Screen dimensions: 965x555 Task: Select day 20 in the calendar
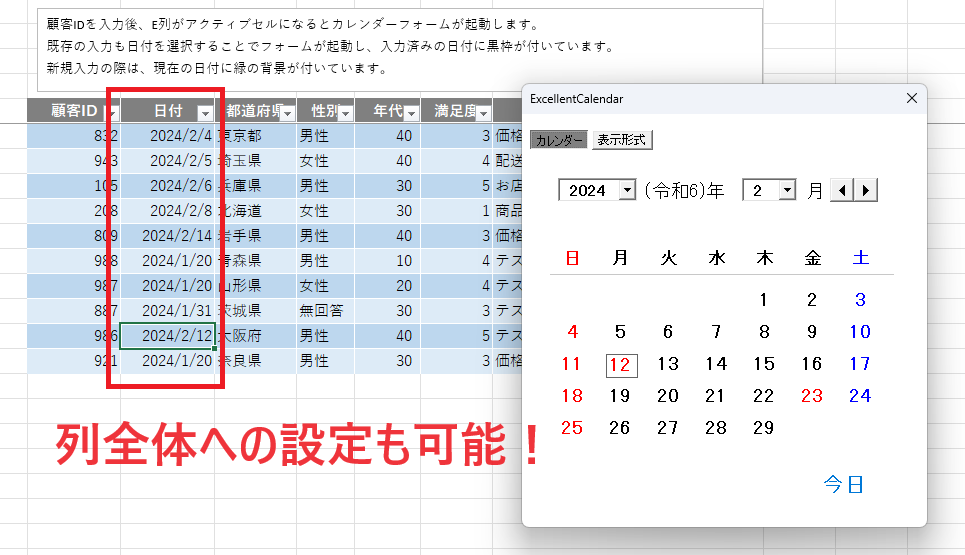668,396
